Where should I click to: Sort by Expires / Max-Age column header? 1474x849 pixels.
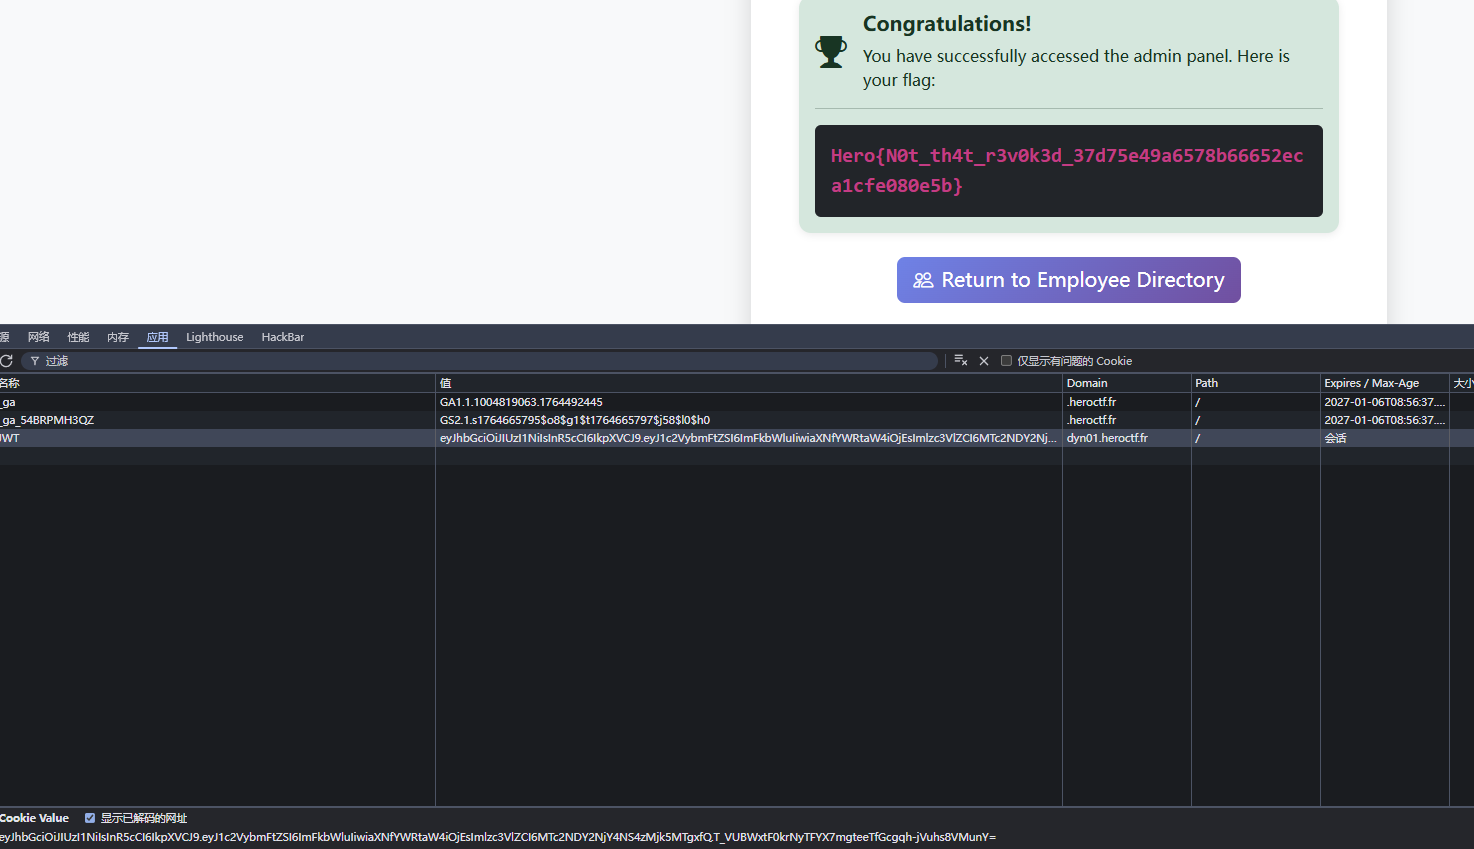1371,383
